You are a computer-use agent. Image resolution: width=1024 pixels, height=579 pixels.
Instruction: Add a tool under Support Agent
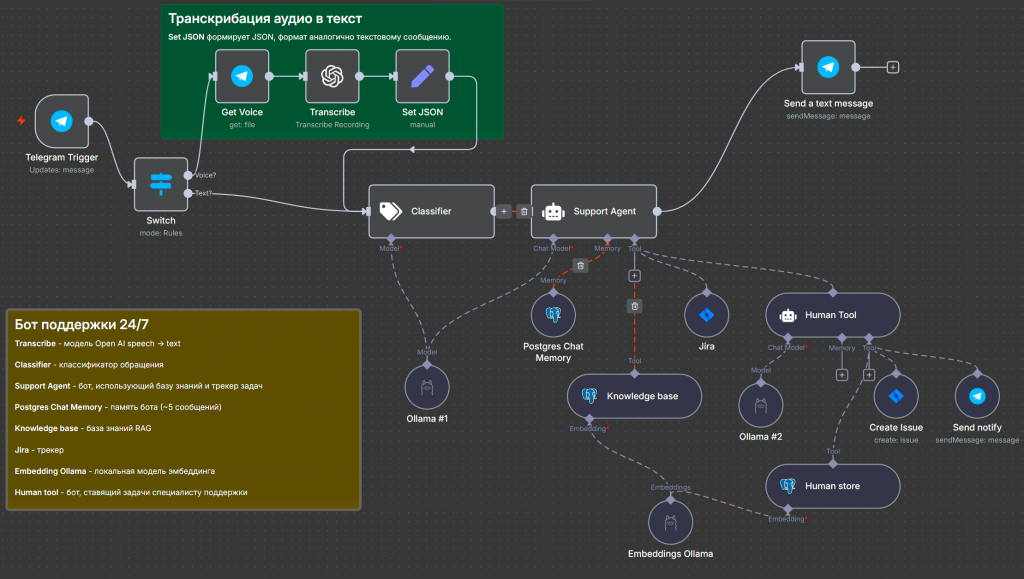634,276
